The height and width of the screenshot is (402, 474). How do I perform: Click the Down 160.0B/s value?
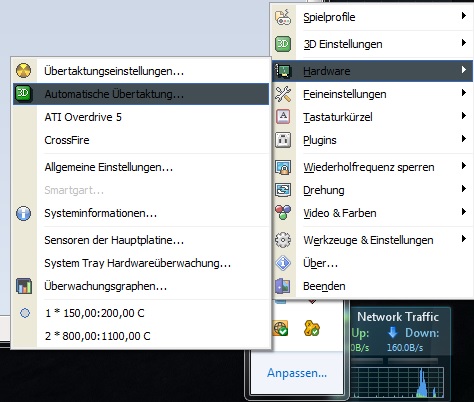click(x=405, y=348)
